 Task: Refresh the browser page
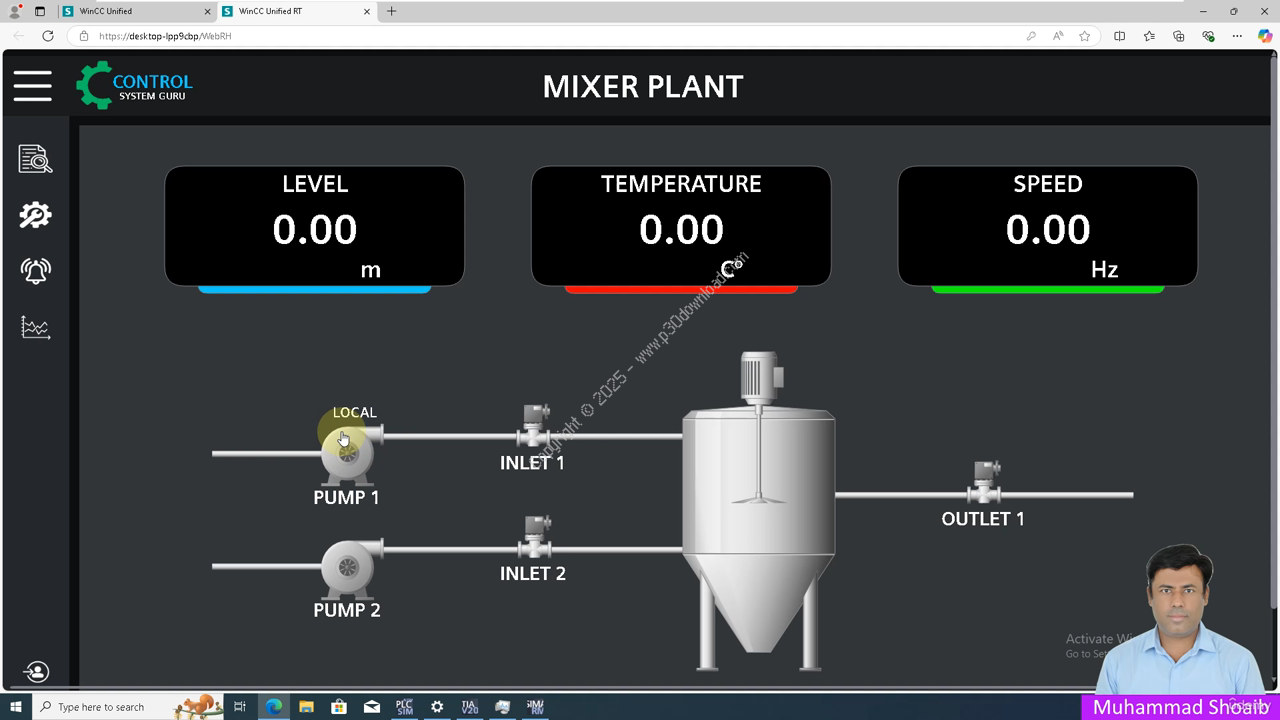[47, 36]
